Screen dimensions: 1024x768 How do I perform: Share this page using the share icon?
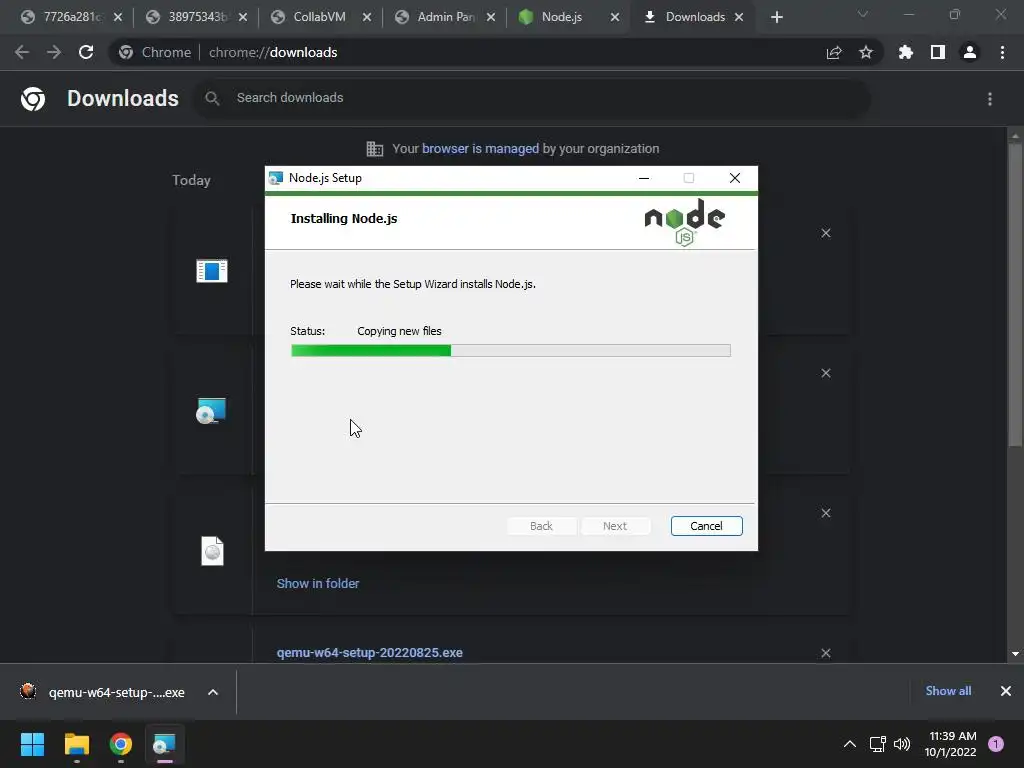[x=834, y=52]
